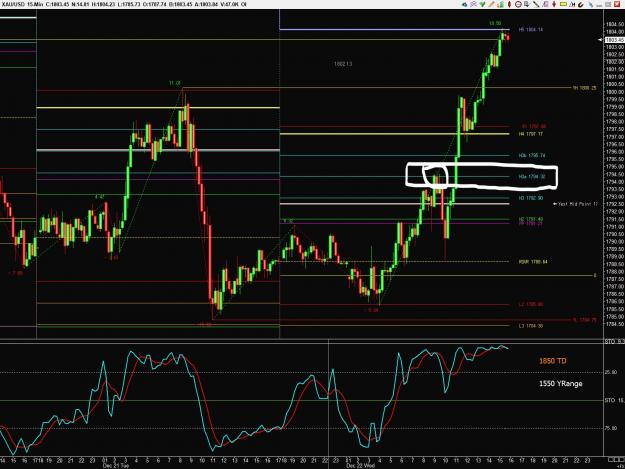Select the pencil drawing tool
Viewport: 625px width, 469px height.
[x=491, y=4]
